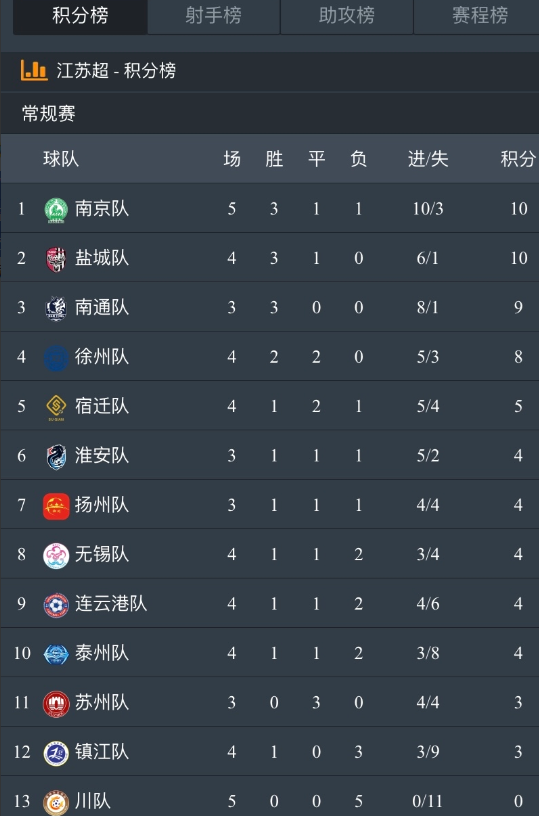Open the 徐州队 team name link
Image resolution: width=539 pixels, height=816 pixels.
(101, 357)
